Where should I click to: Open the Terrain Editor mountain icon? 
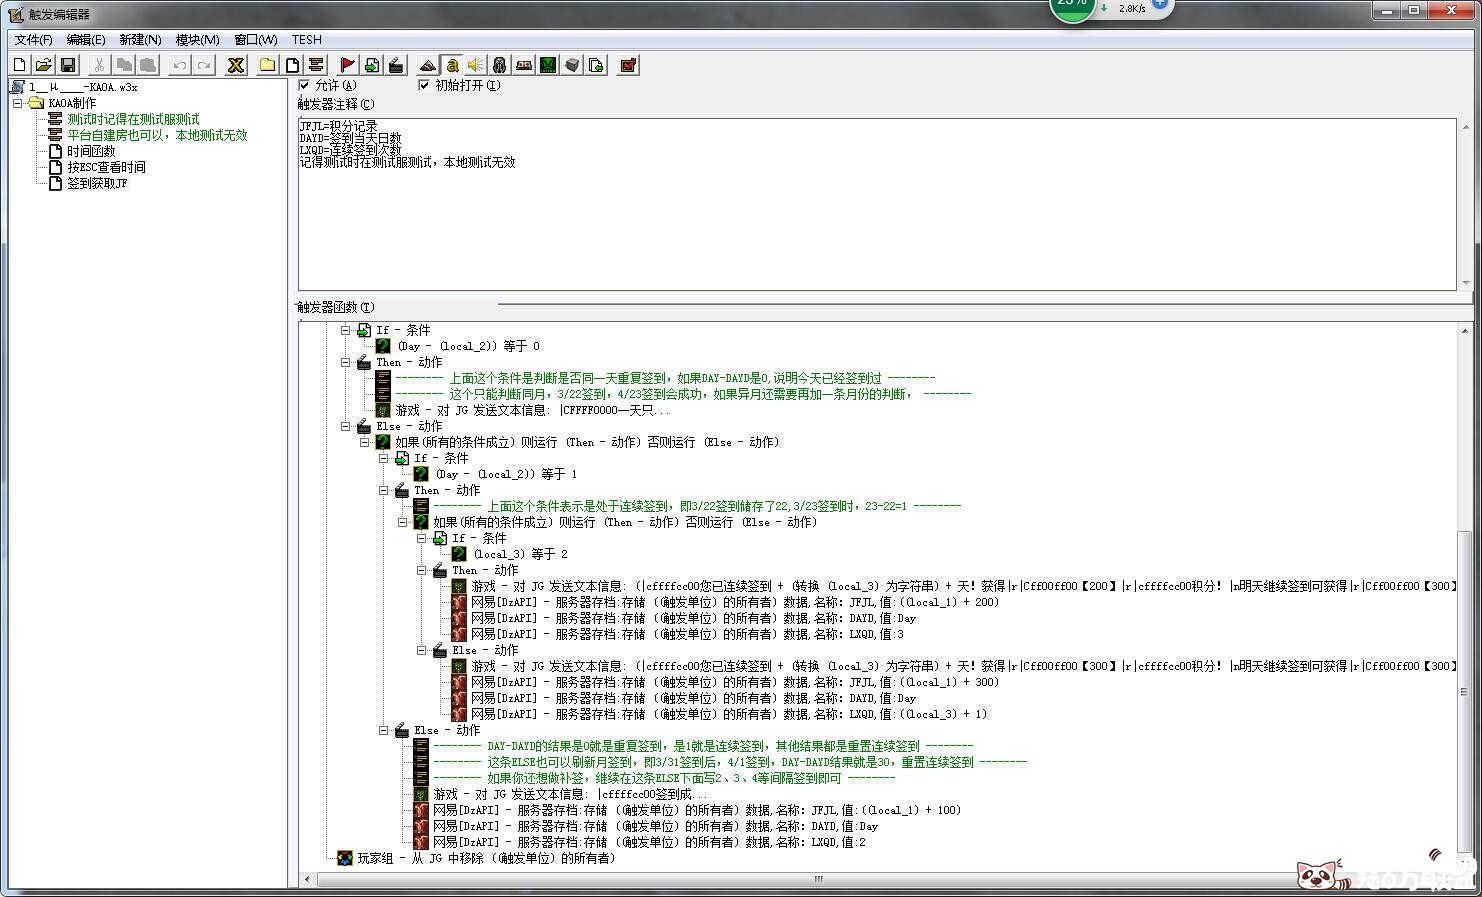(x=427, y=65)
